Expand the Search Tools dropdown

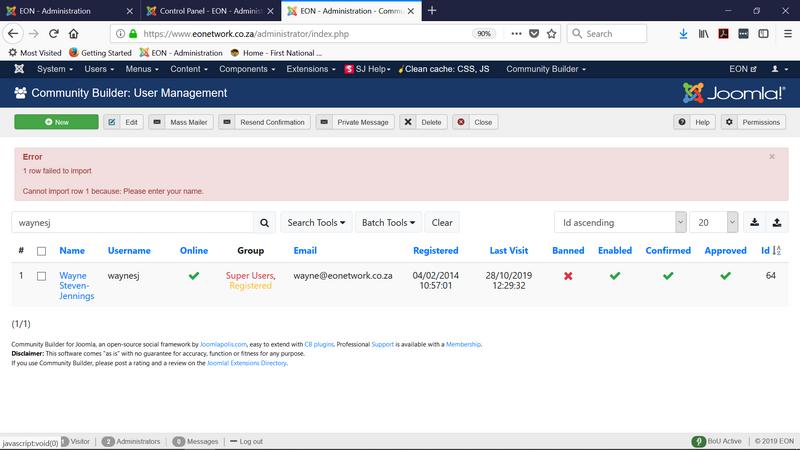pyautogui.click(x=316, y=222)
